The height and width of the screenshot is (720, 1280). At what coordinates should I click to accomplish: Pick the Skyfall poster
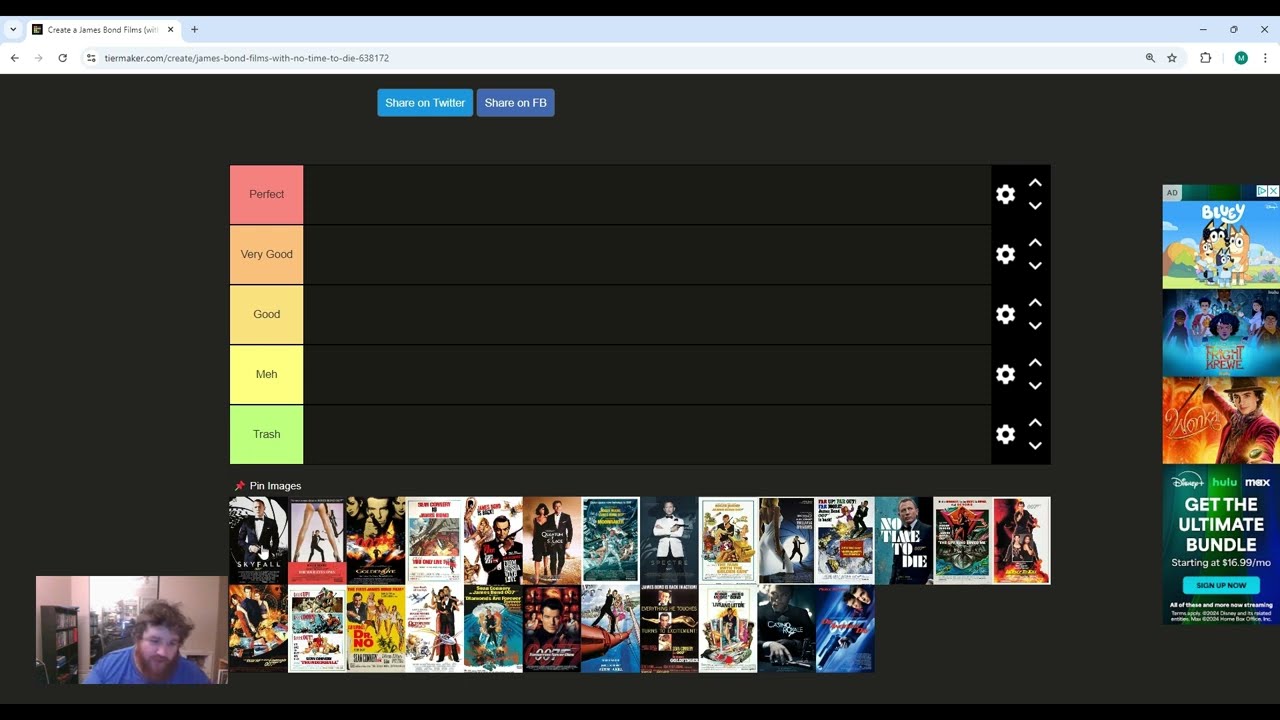[259, 540]
